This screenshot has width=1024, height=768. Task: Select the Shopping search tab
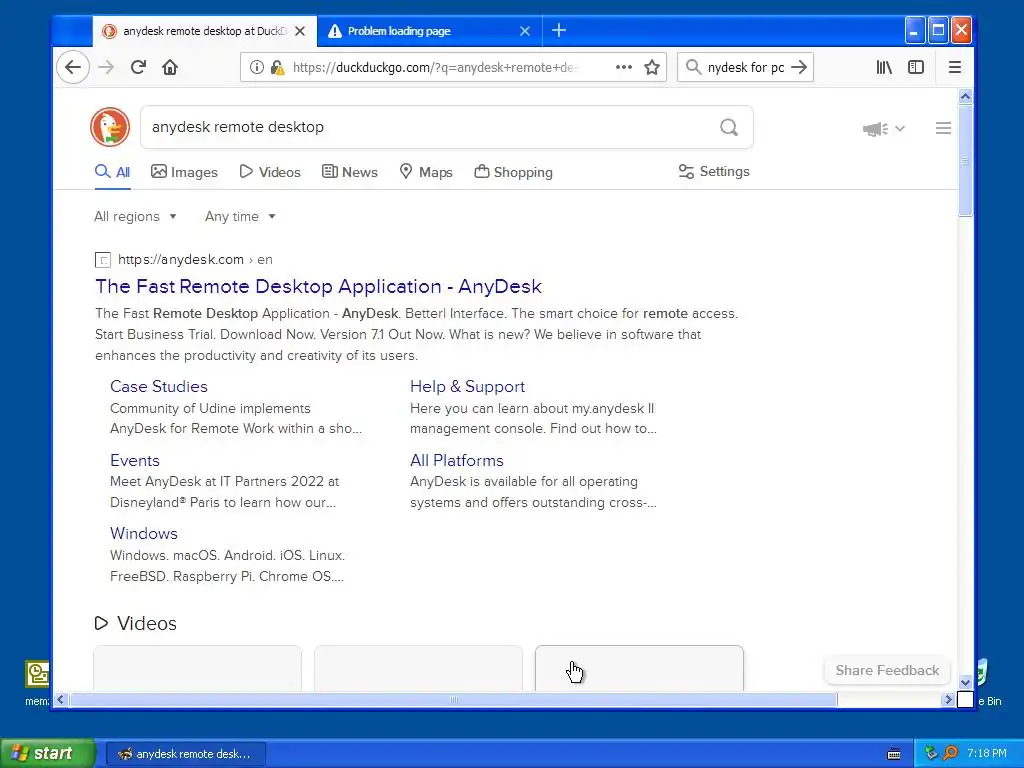(x=513, y=172)
